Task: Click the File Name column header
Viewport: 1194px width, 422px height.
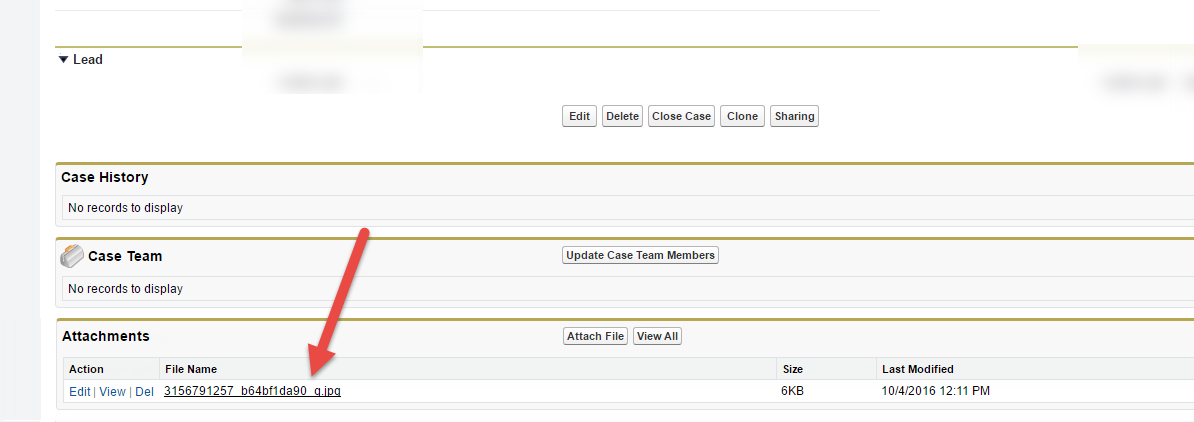Action: click(x=191, y=369)
